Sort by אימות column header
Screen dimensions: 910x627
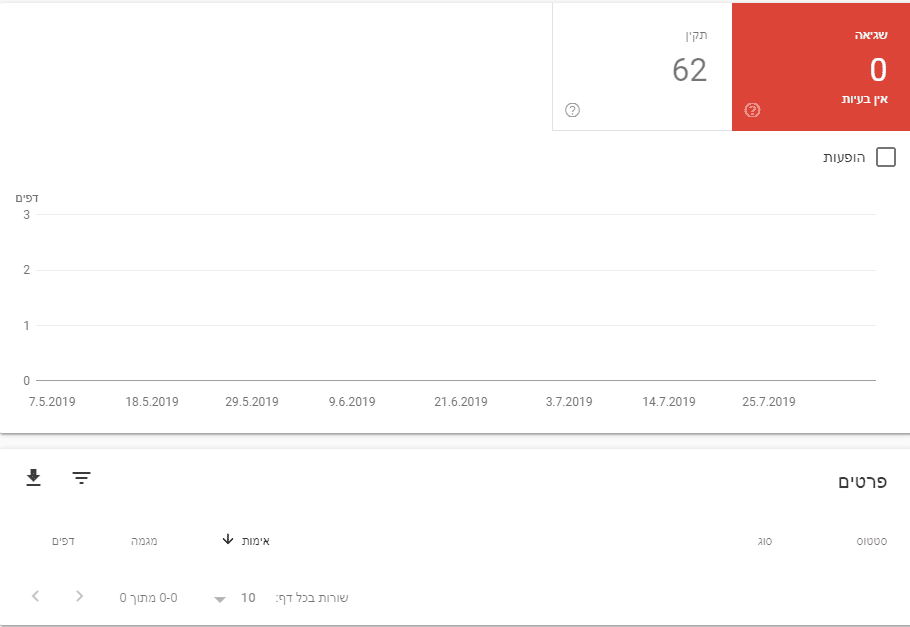[x=255, y=541]
